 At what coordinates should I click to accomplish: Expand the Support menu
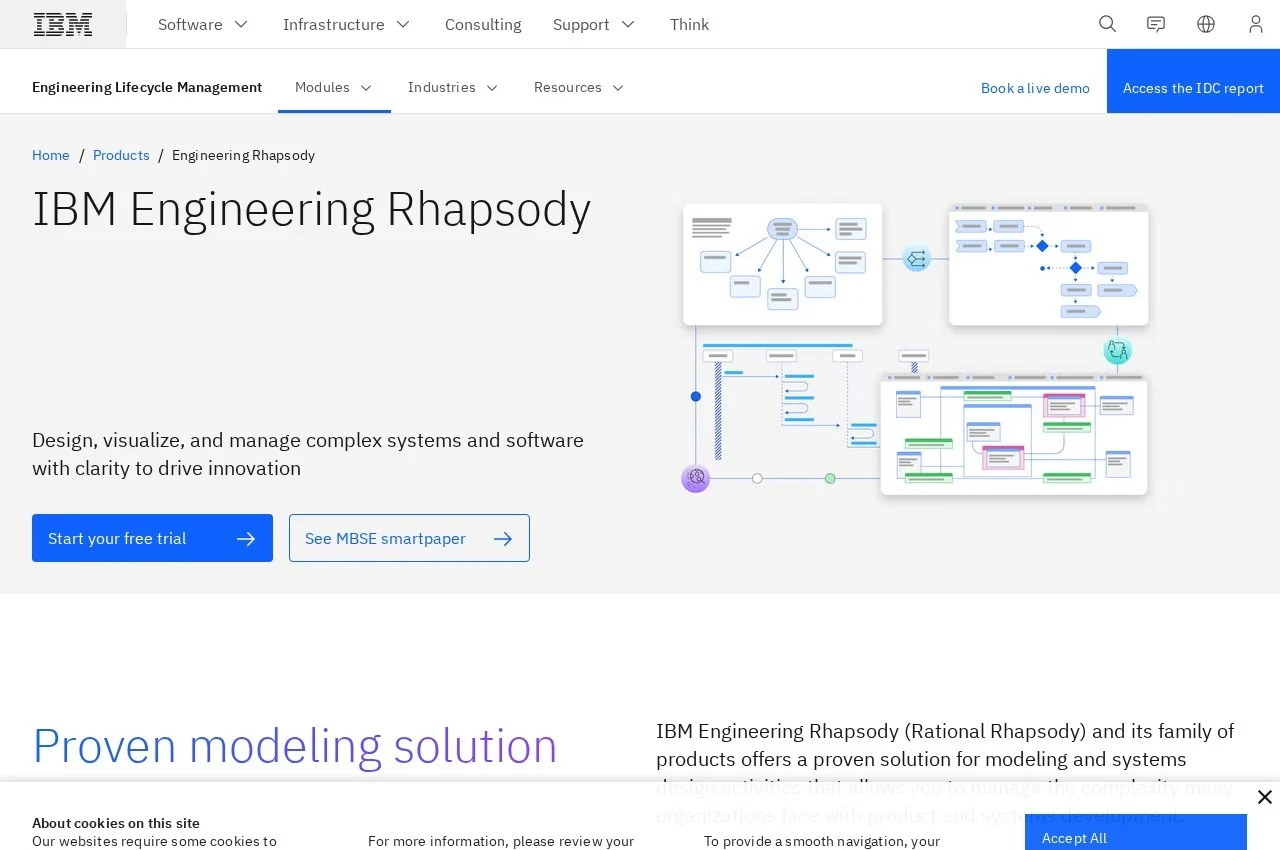click(594, 24)
